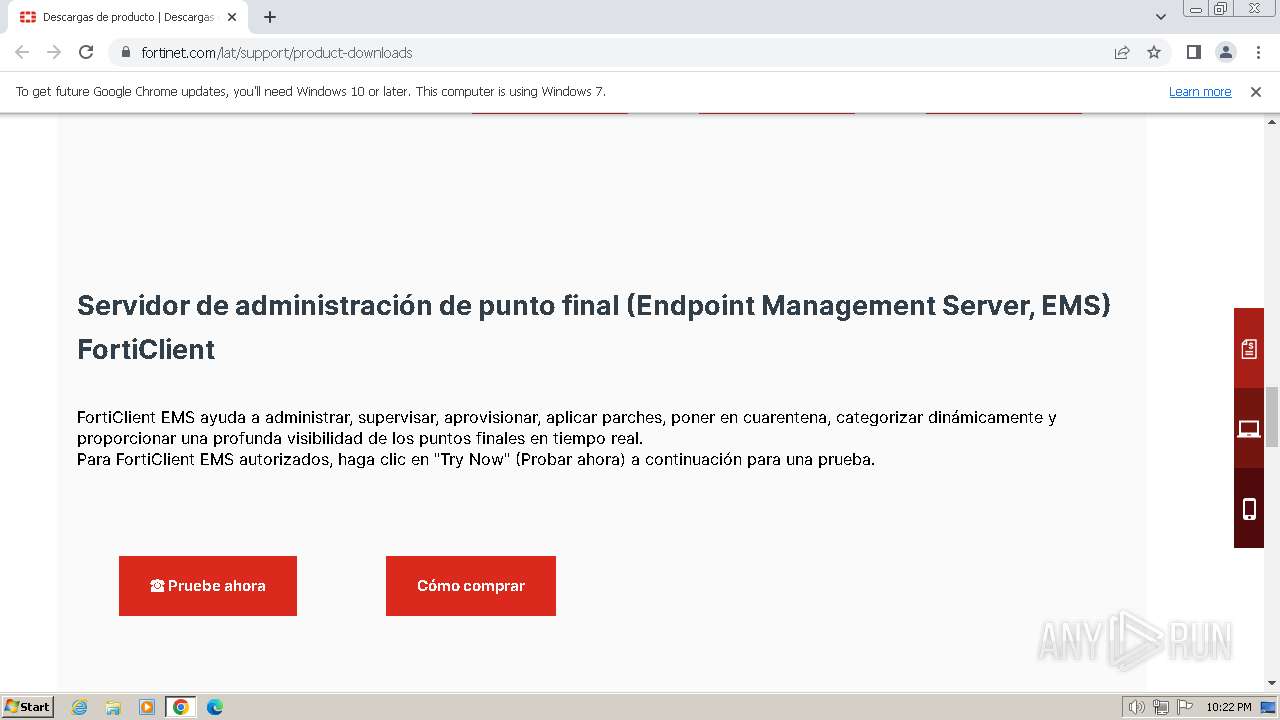The height and width of the screenshot is (720, 1280).
Task: Open the mobile contact sidebar icon
Action: click(1249, 508)
